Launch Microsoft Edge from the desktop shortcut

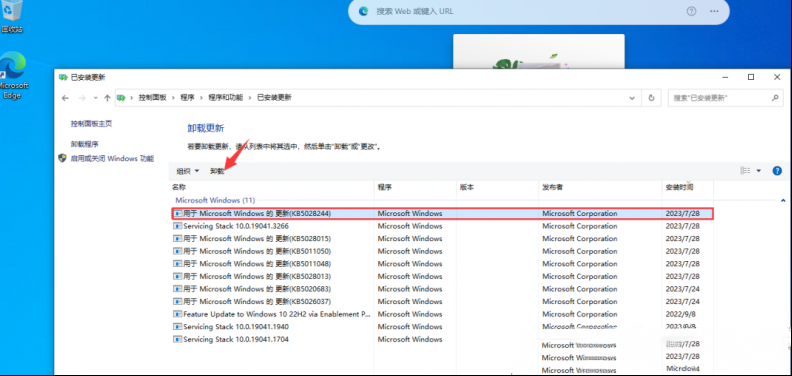coord(13,76)
